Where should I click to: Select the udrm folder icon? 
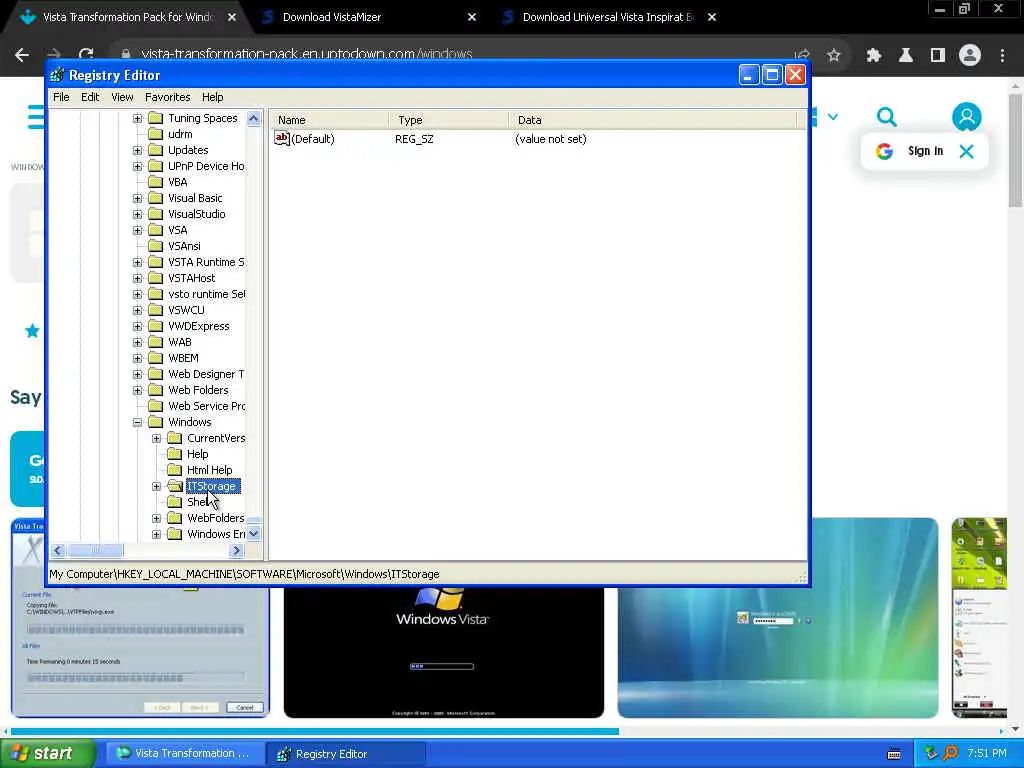click(x=155, y=134)
